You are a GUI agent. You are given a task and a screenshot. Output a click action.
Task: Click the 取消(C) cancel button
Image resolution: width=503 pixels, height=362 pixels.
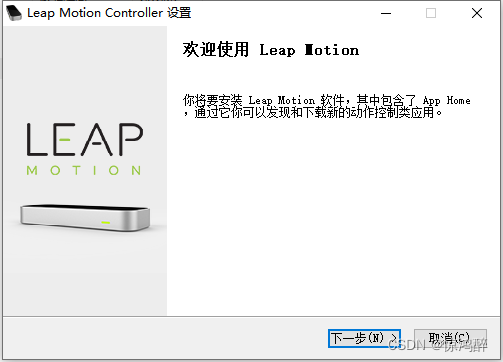450,338
